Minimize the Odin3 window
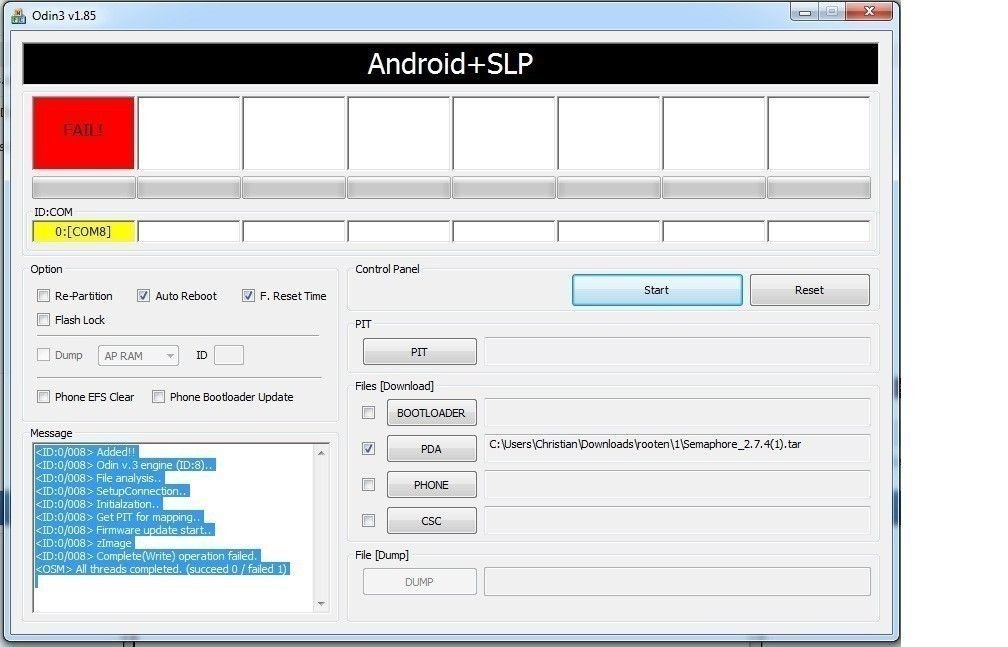 (805, 12)
